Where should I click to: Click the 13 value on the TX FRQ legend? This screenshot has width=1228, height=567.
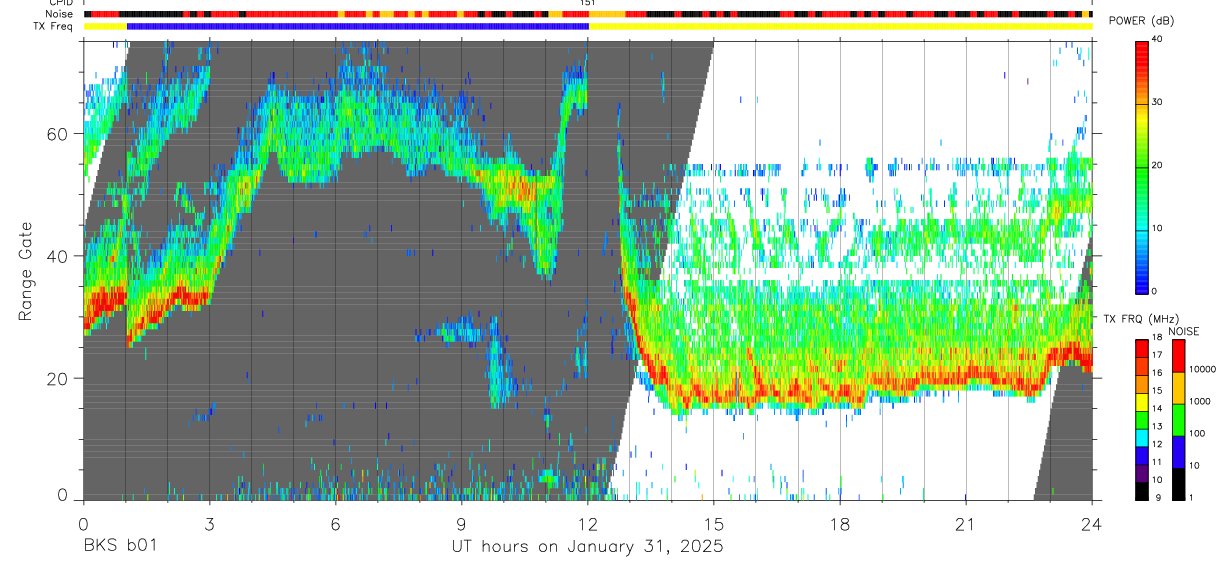[1157, 427]
